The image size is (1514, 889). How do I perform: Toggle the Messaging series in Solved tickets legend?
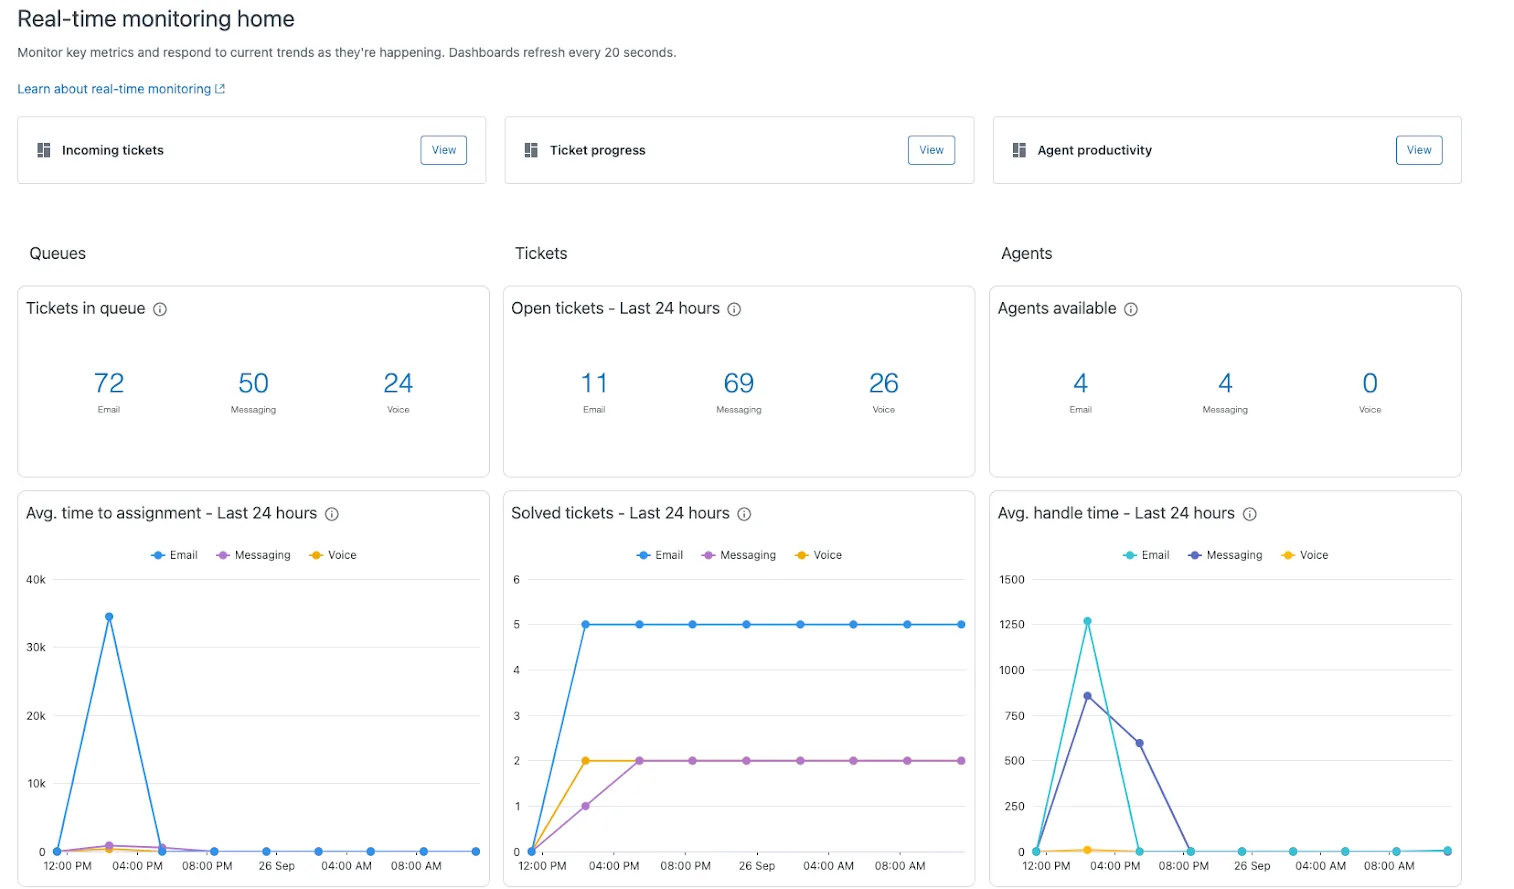pos(739,555)
